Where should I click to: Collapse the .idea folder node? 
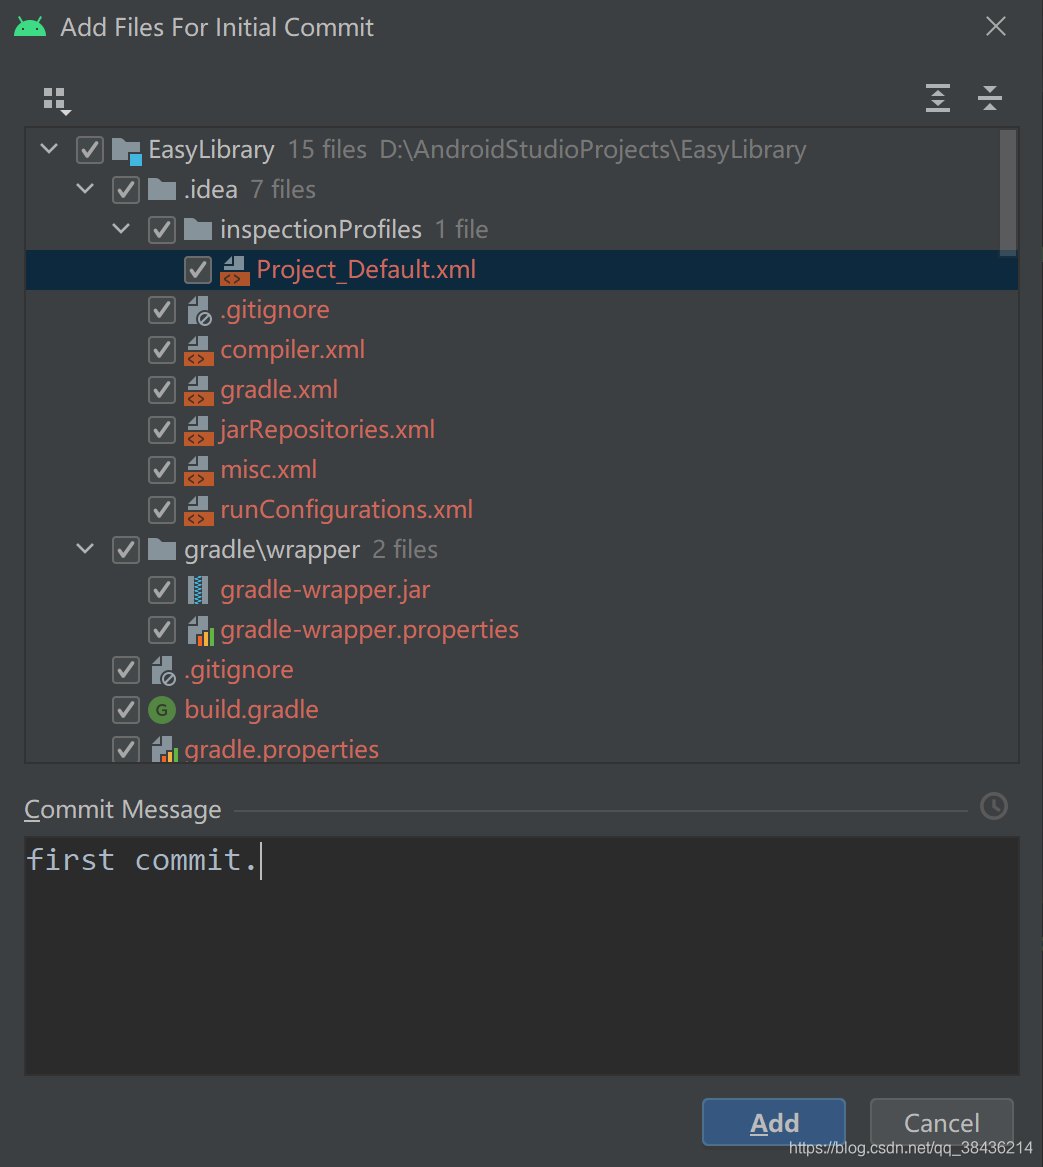[85, 188]
